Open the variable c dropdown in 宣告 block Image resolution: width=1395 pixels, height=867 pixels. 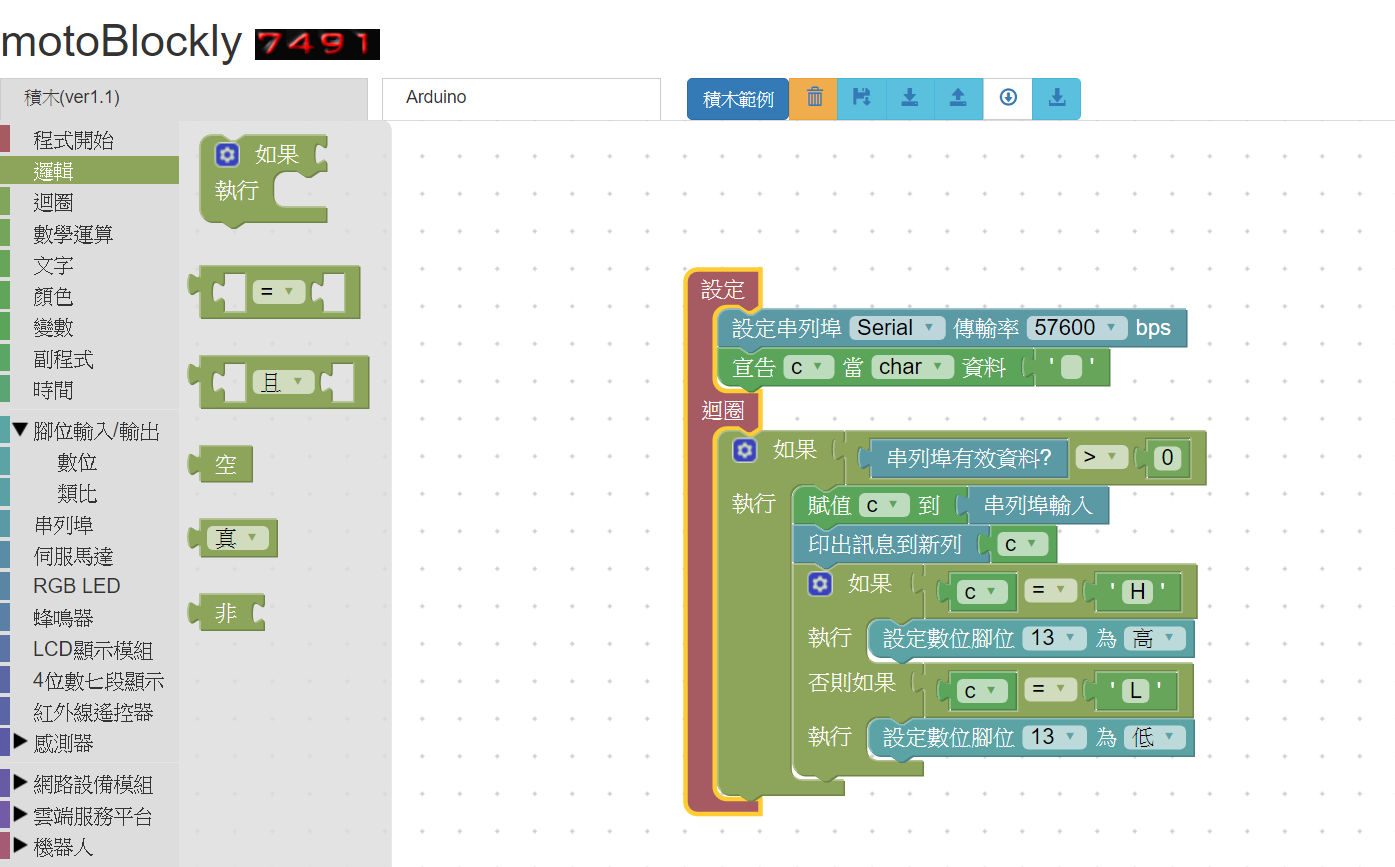coord(809,367)
